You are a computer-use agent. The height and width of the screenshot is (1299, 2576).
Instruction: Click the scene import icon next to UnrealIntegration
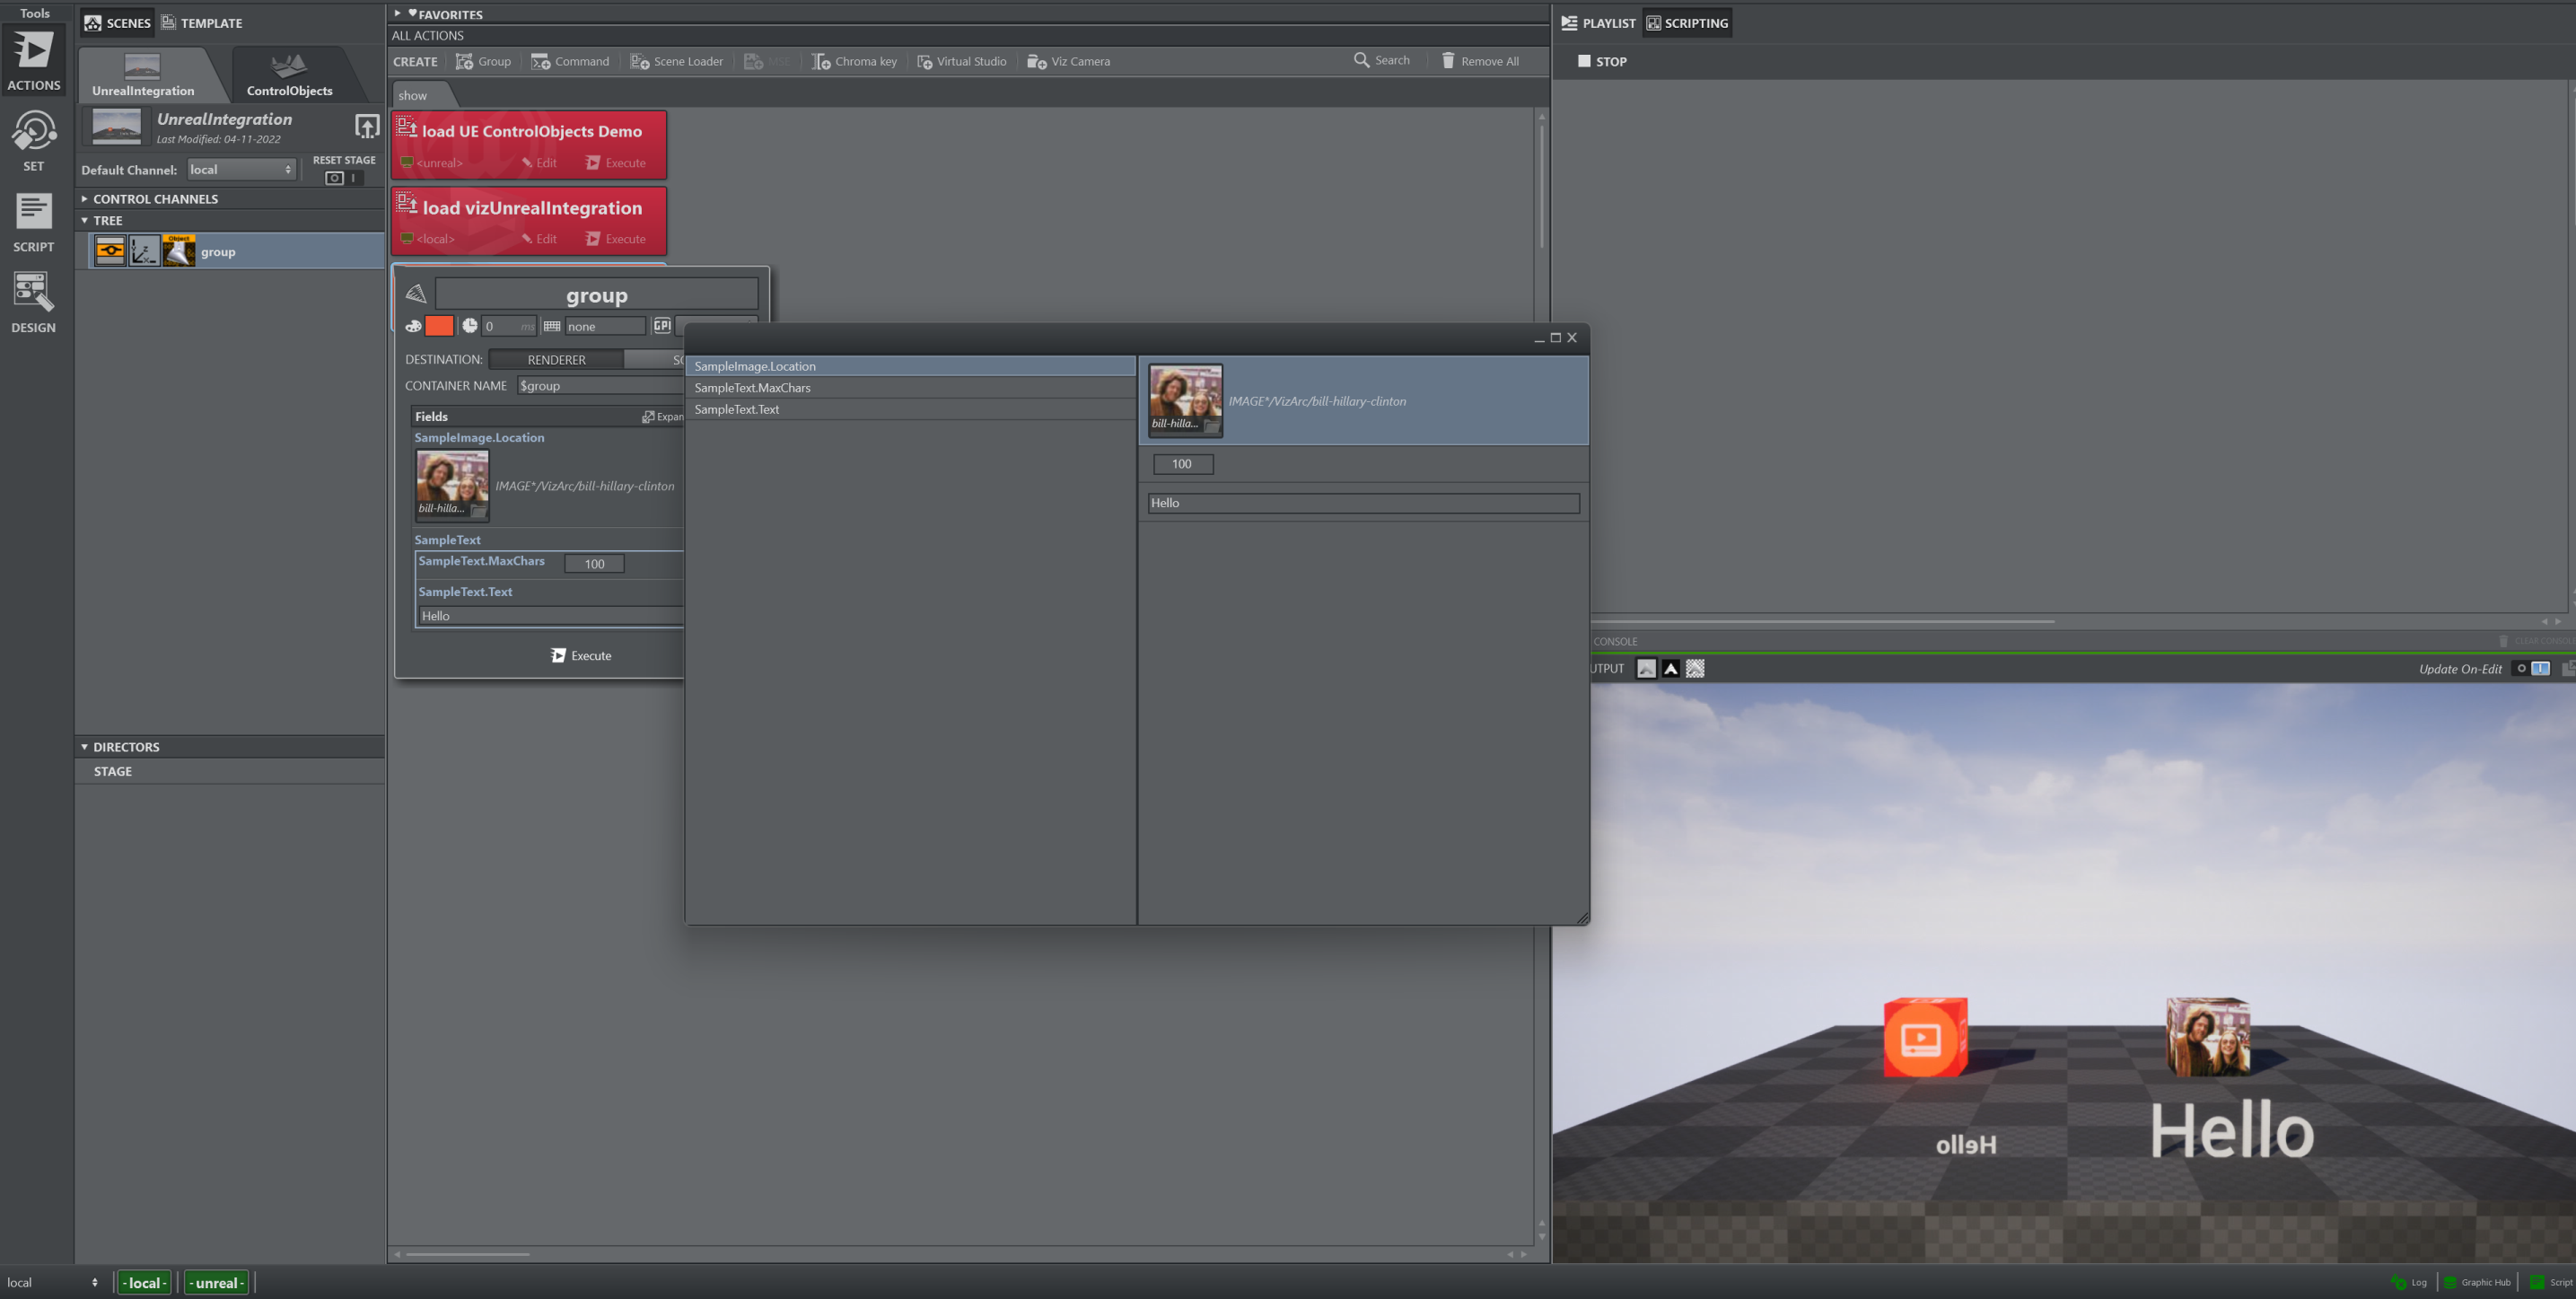[367, 127]
